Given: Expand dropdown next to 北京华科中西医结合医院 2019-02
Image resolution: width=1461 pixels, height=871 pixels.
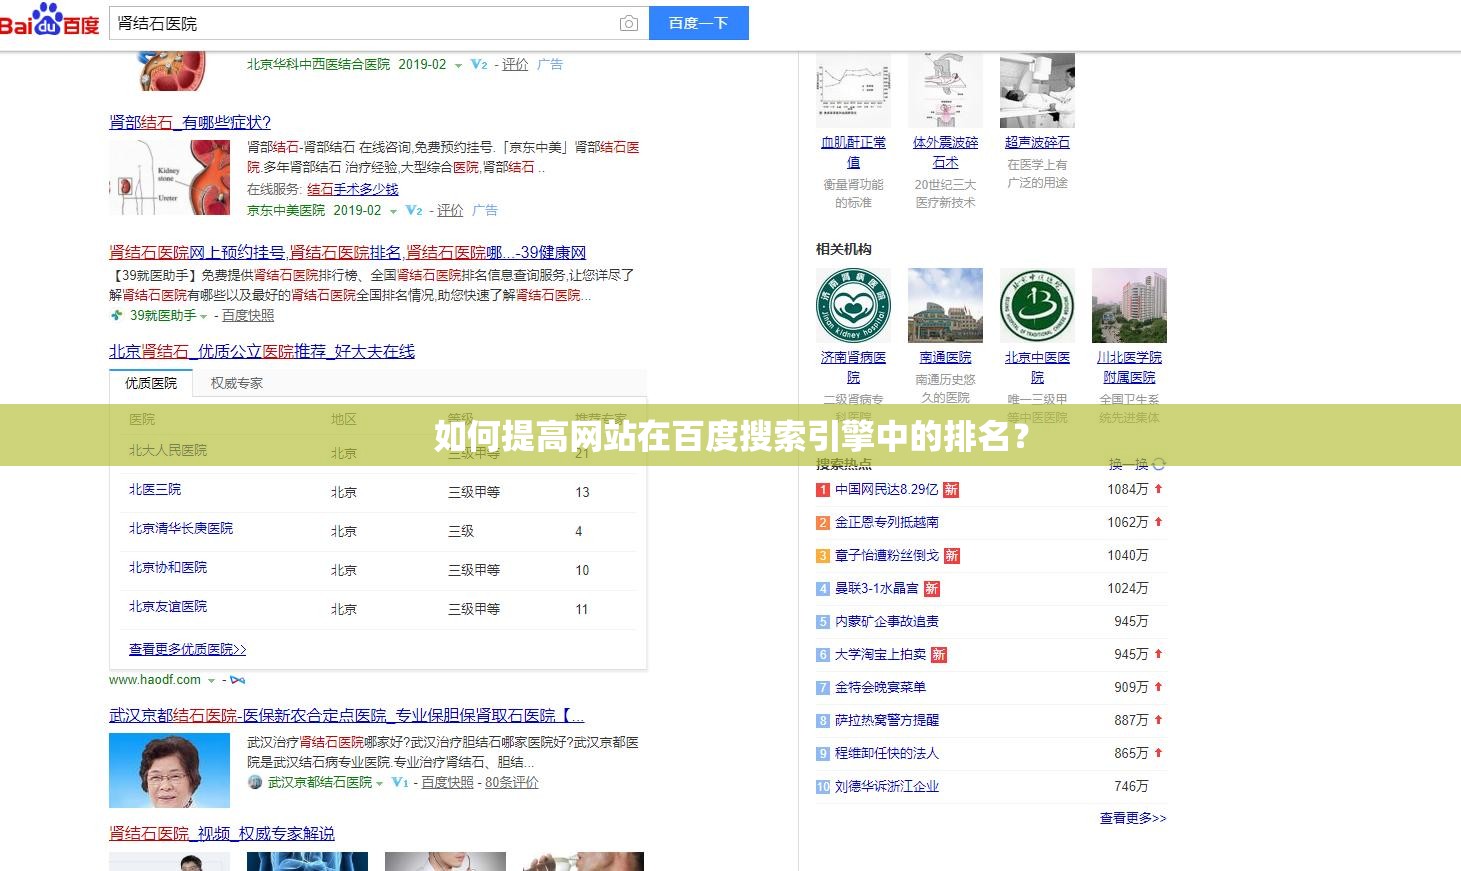Looking at the screenshot, I should [x=459, y=65].
